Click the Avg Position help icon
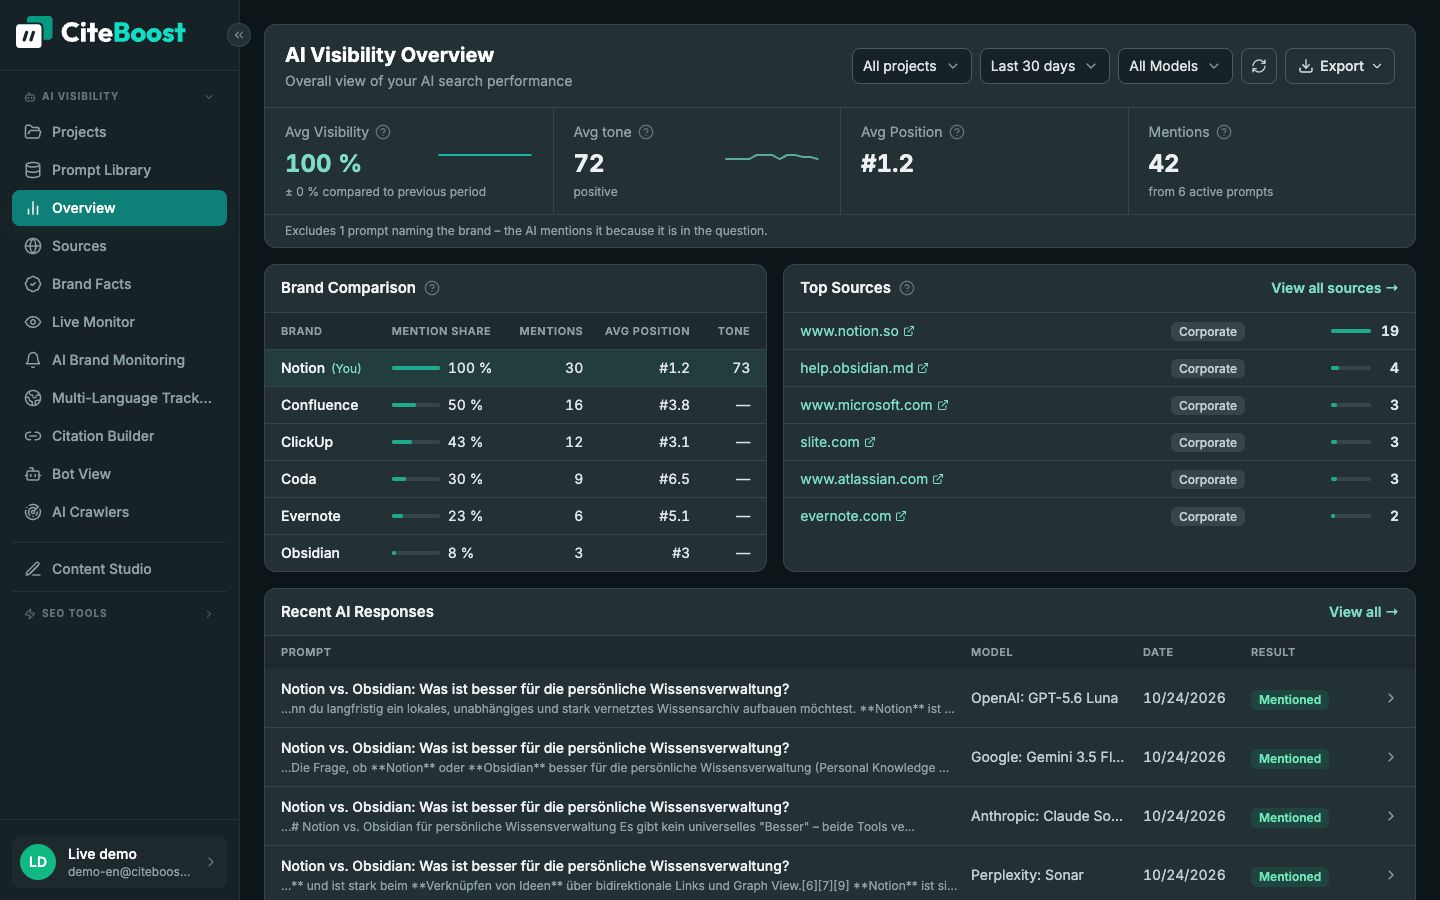 [957, 132]
